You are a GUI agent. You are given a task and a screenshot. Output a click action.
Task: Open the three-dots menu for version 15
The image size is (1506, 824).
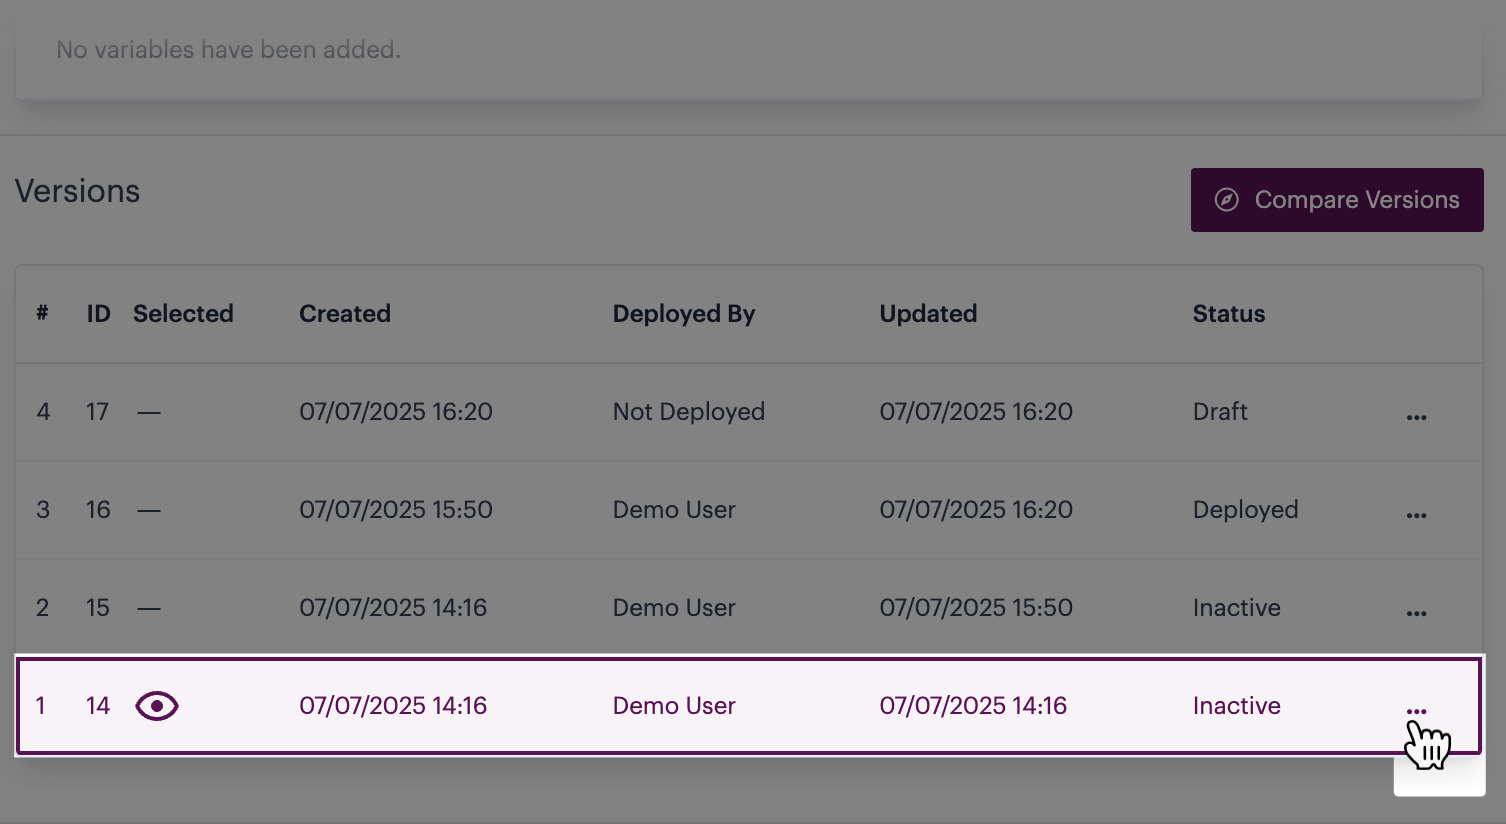(x=1416, y=613)
